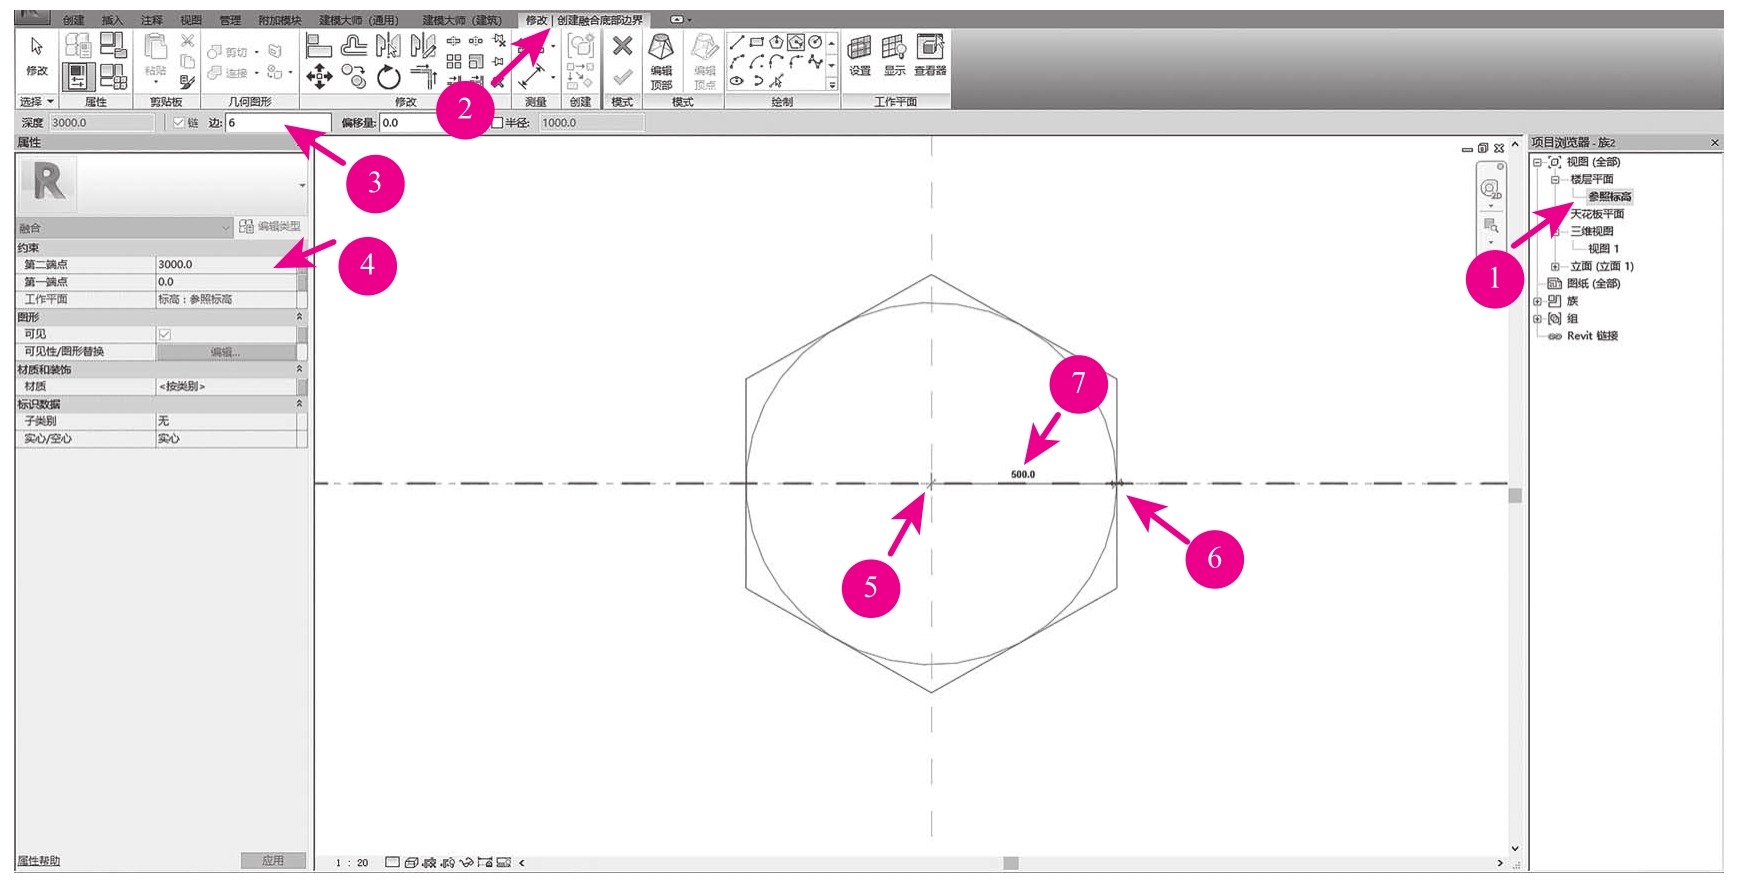Enable the 半径 (Radius) checkbox

[x=497, y=123]
